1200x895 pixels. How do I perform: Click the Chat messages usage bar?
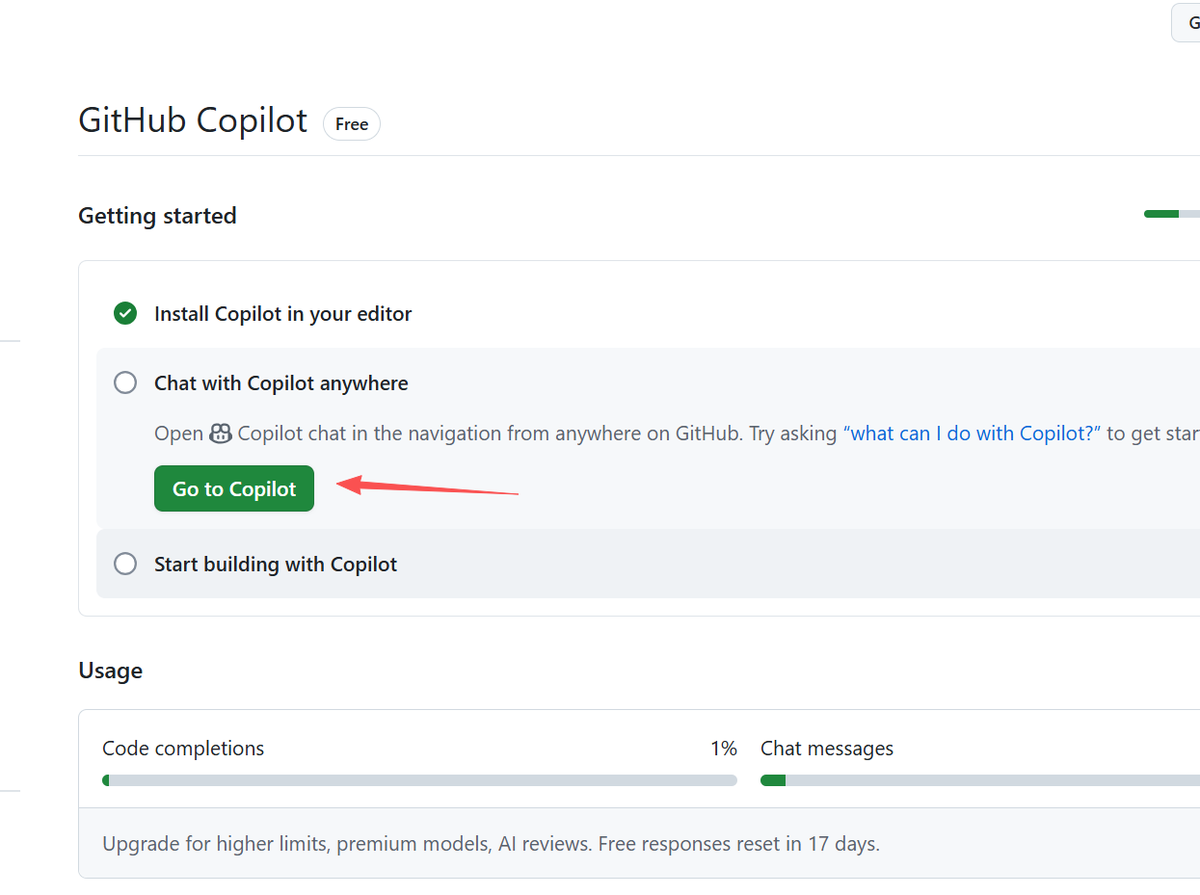point(980,780)
